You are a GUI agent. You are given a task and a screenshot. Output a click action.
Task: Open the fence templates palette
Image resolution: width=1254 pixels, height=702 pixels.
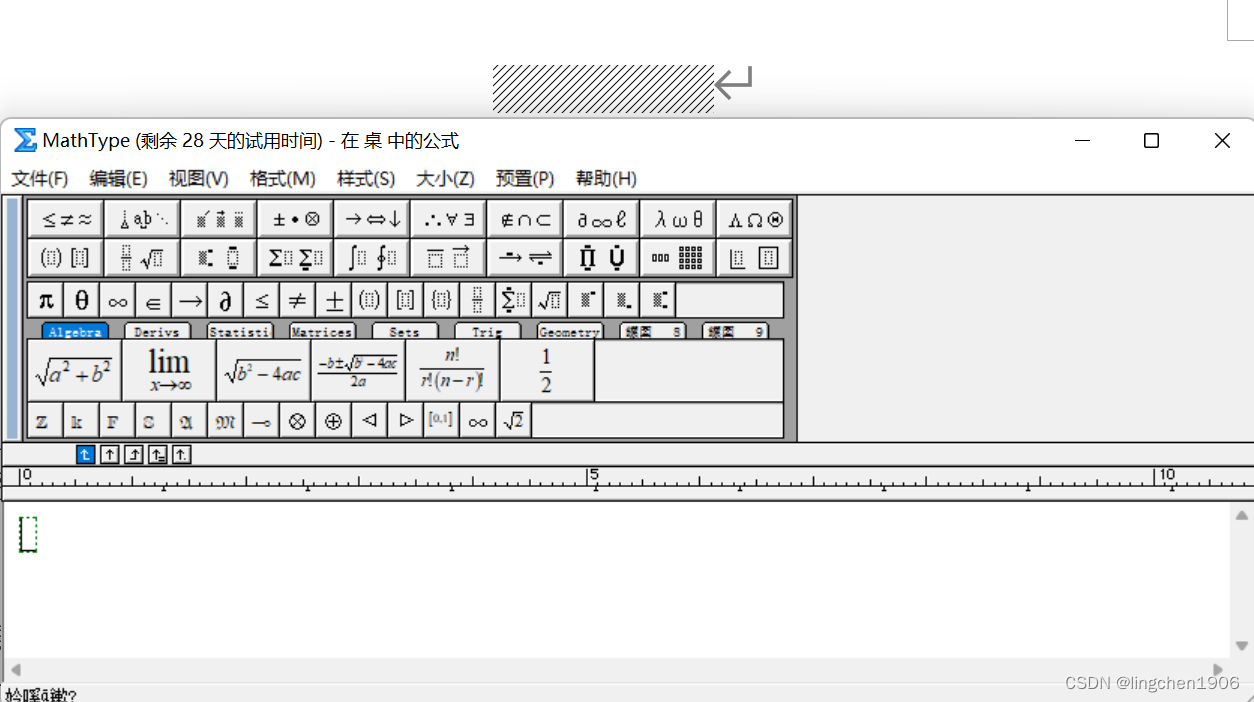click(66, 258)
